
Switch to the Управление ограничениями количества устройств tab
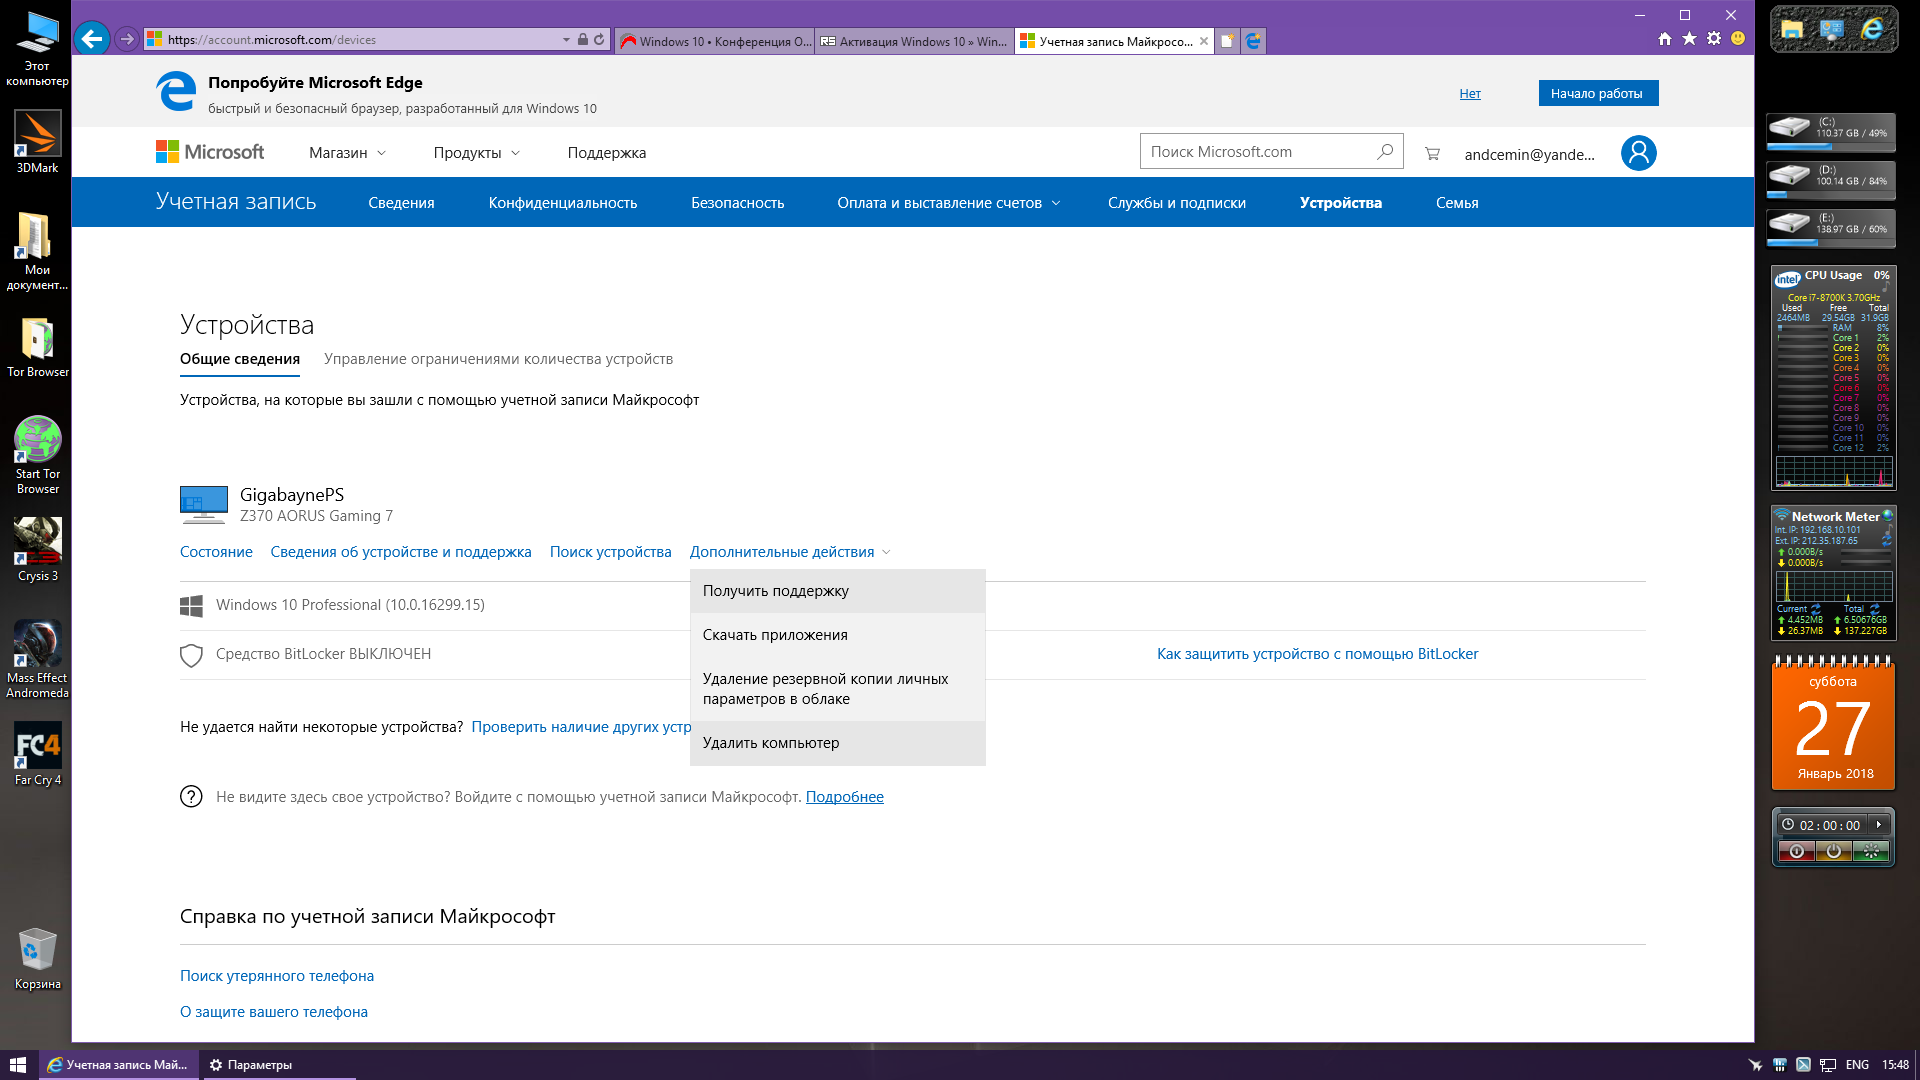click(498, 359)
